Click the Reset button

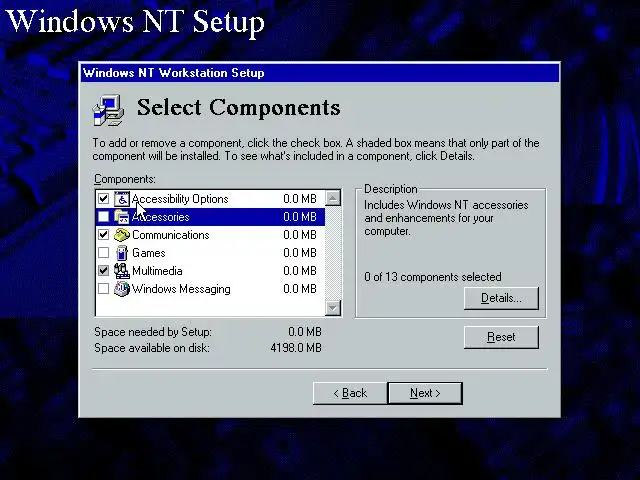coord(501,337)
